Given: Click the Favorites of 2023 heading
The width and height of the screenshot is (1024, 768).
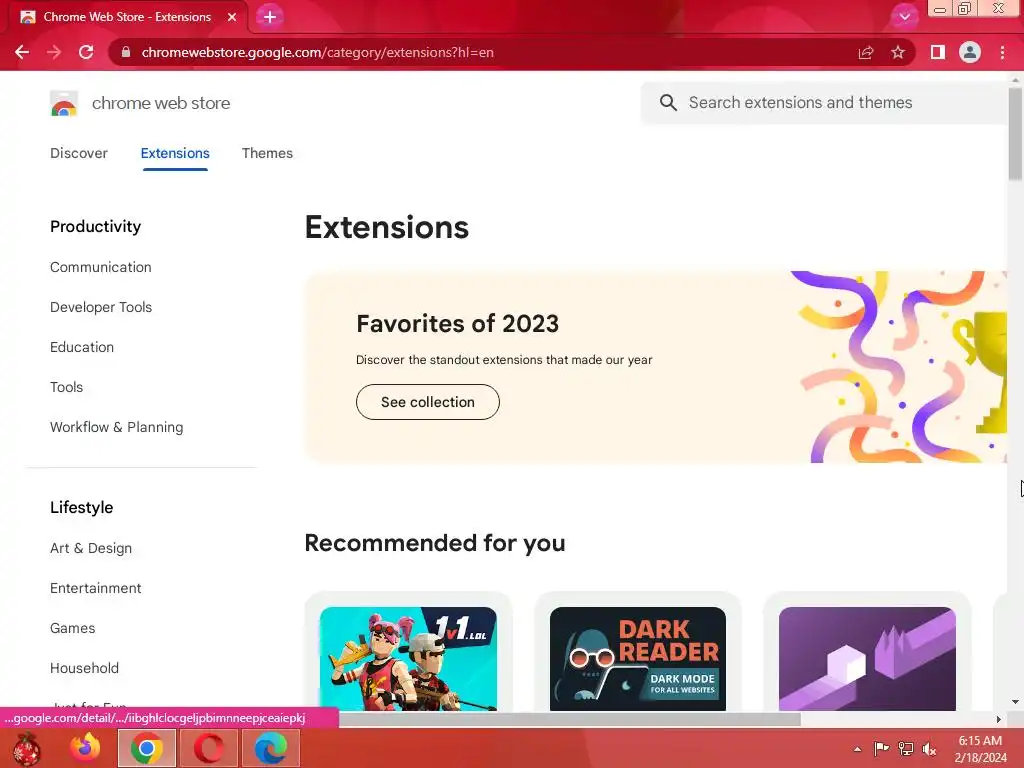Looking at the screenshot, I should coord(457,324).
